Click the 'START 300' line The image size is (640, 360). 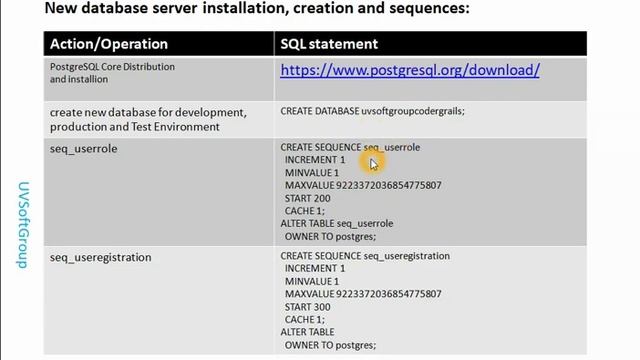(308, 307)
